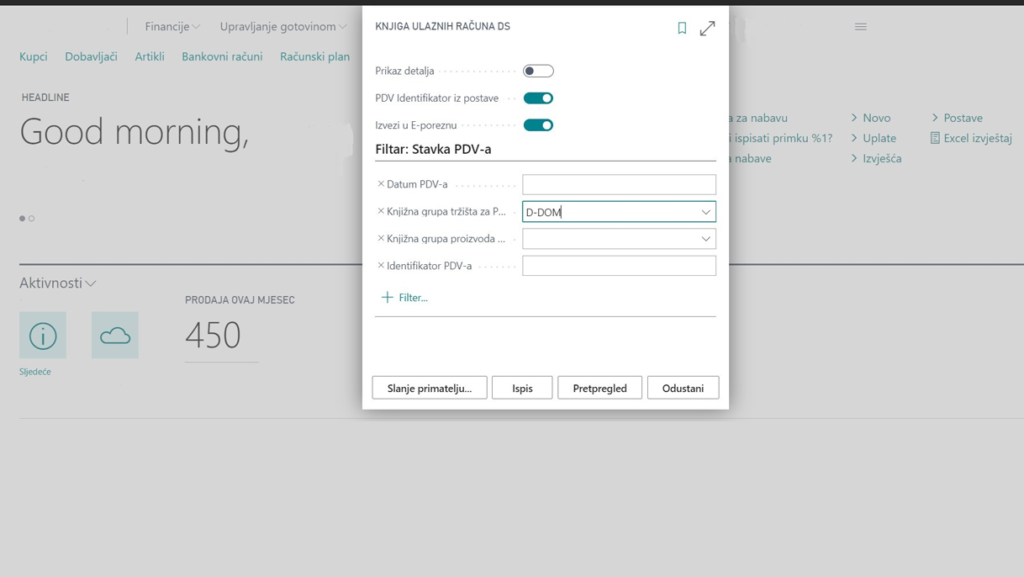Image resolution: width=1024 pixels, height=577 pixels.
Task: Click the cloud activity tile
Action: click(115, 336)
